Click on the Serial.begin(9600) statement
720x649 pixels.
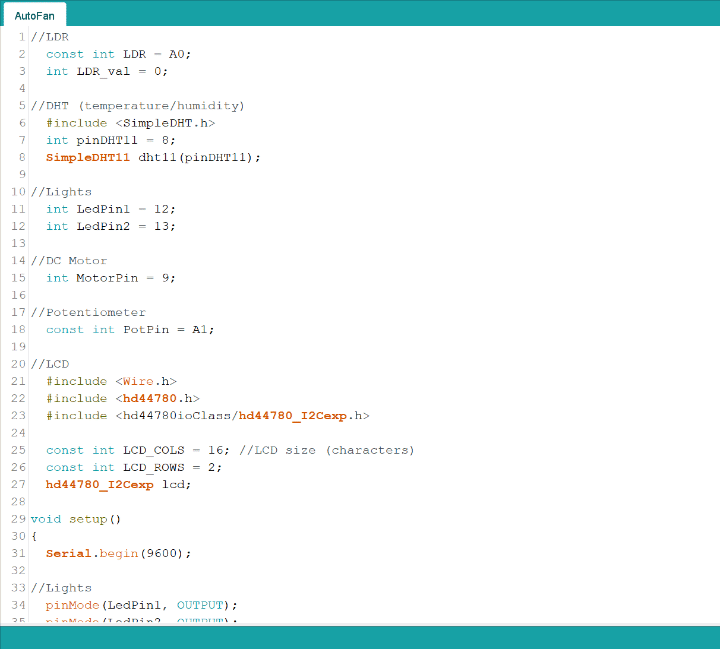pyautogui.click(x=118, y=553)
